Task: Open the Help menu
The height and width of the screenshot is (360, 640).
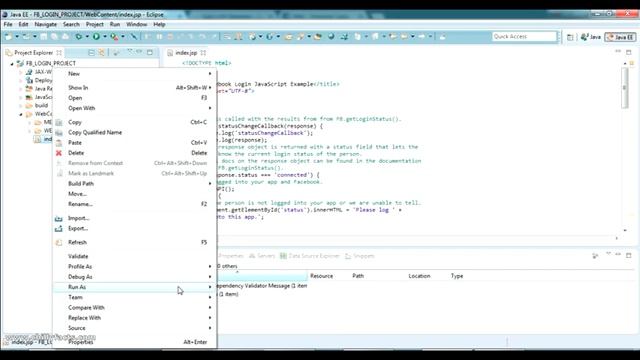Action: [x=159, y=24]
